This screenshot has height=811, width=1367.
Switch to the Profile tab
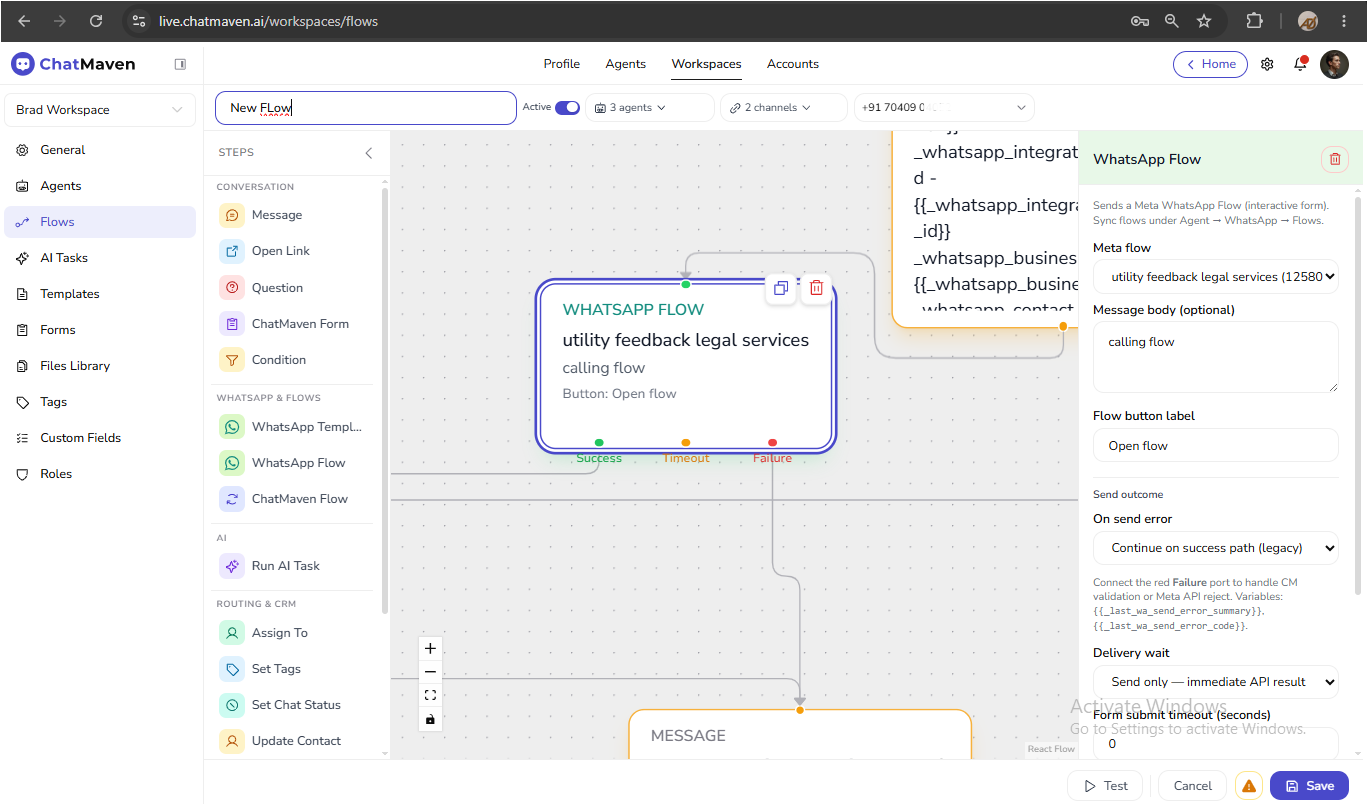coord(562,64)
